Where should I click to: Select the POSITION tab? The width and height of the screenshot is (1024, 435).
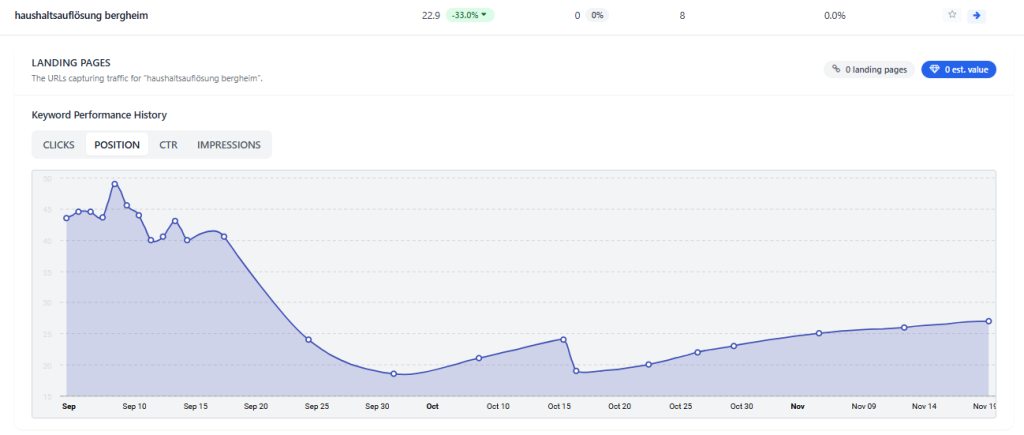[x=117, y=144]
